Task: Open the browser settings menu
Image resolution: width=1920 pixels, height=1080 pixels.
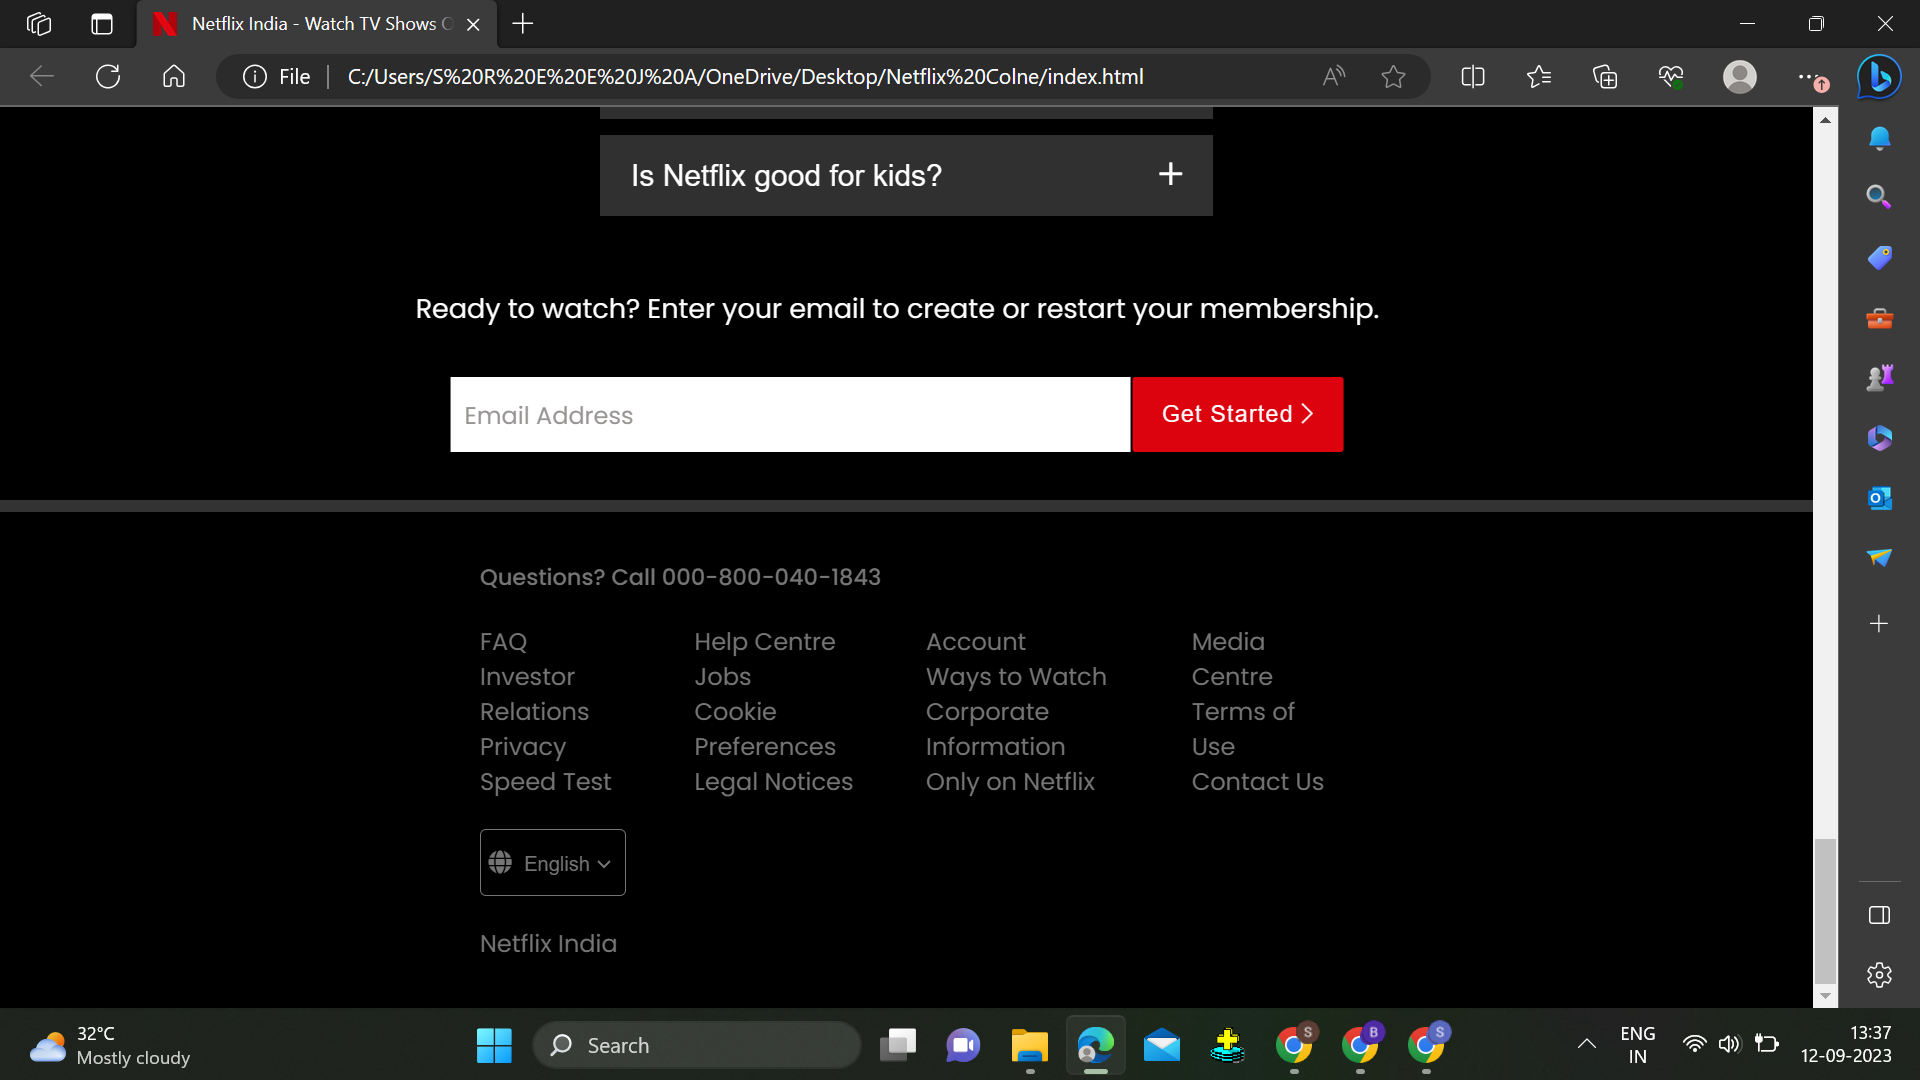Action: coord(1810,76)
